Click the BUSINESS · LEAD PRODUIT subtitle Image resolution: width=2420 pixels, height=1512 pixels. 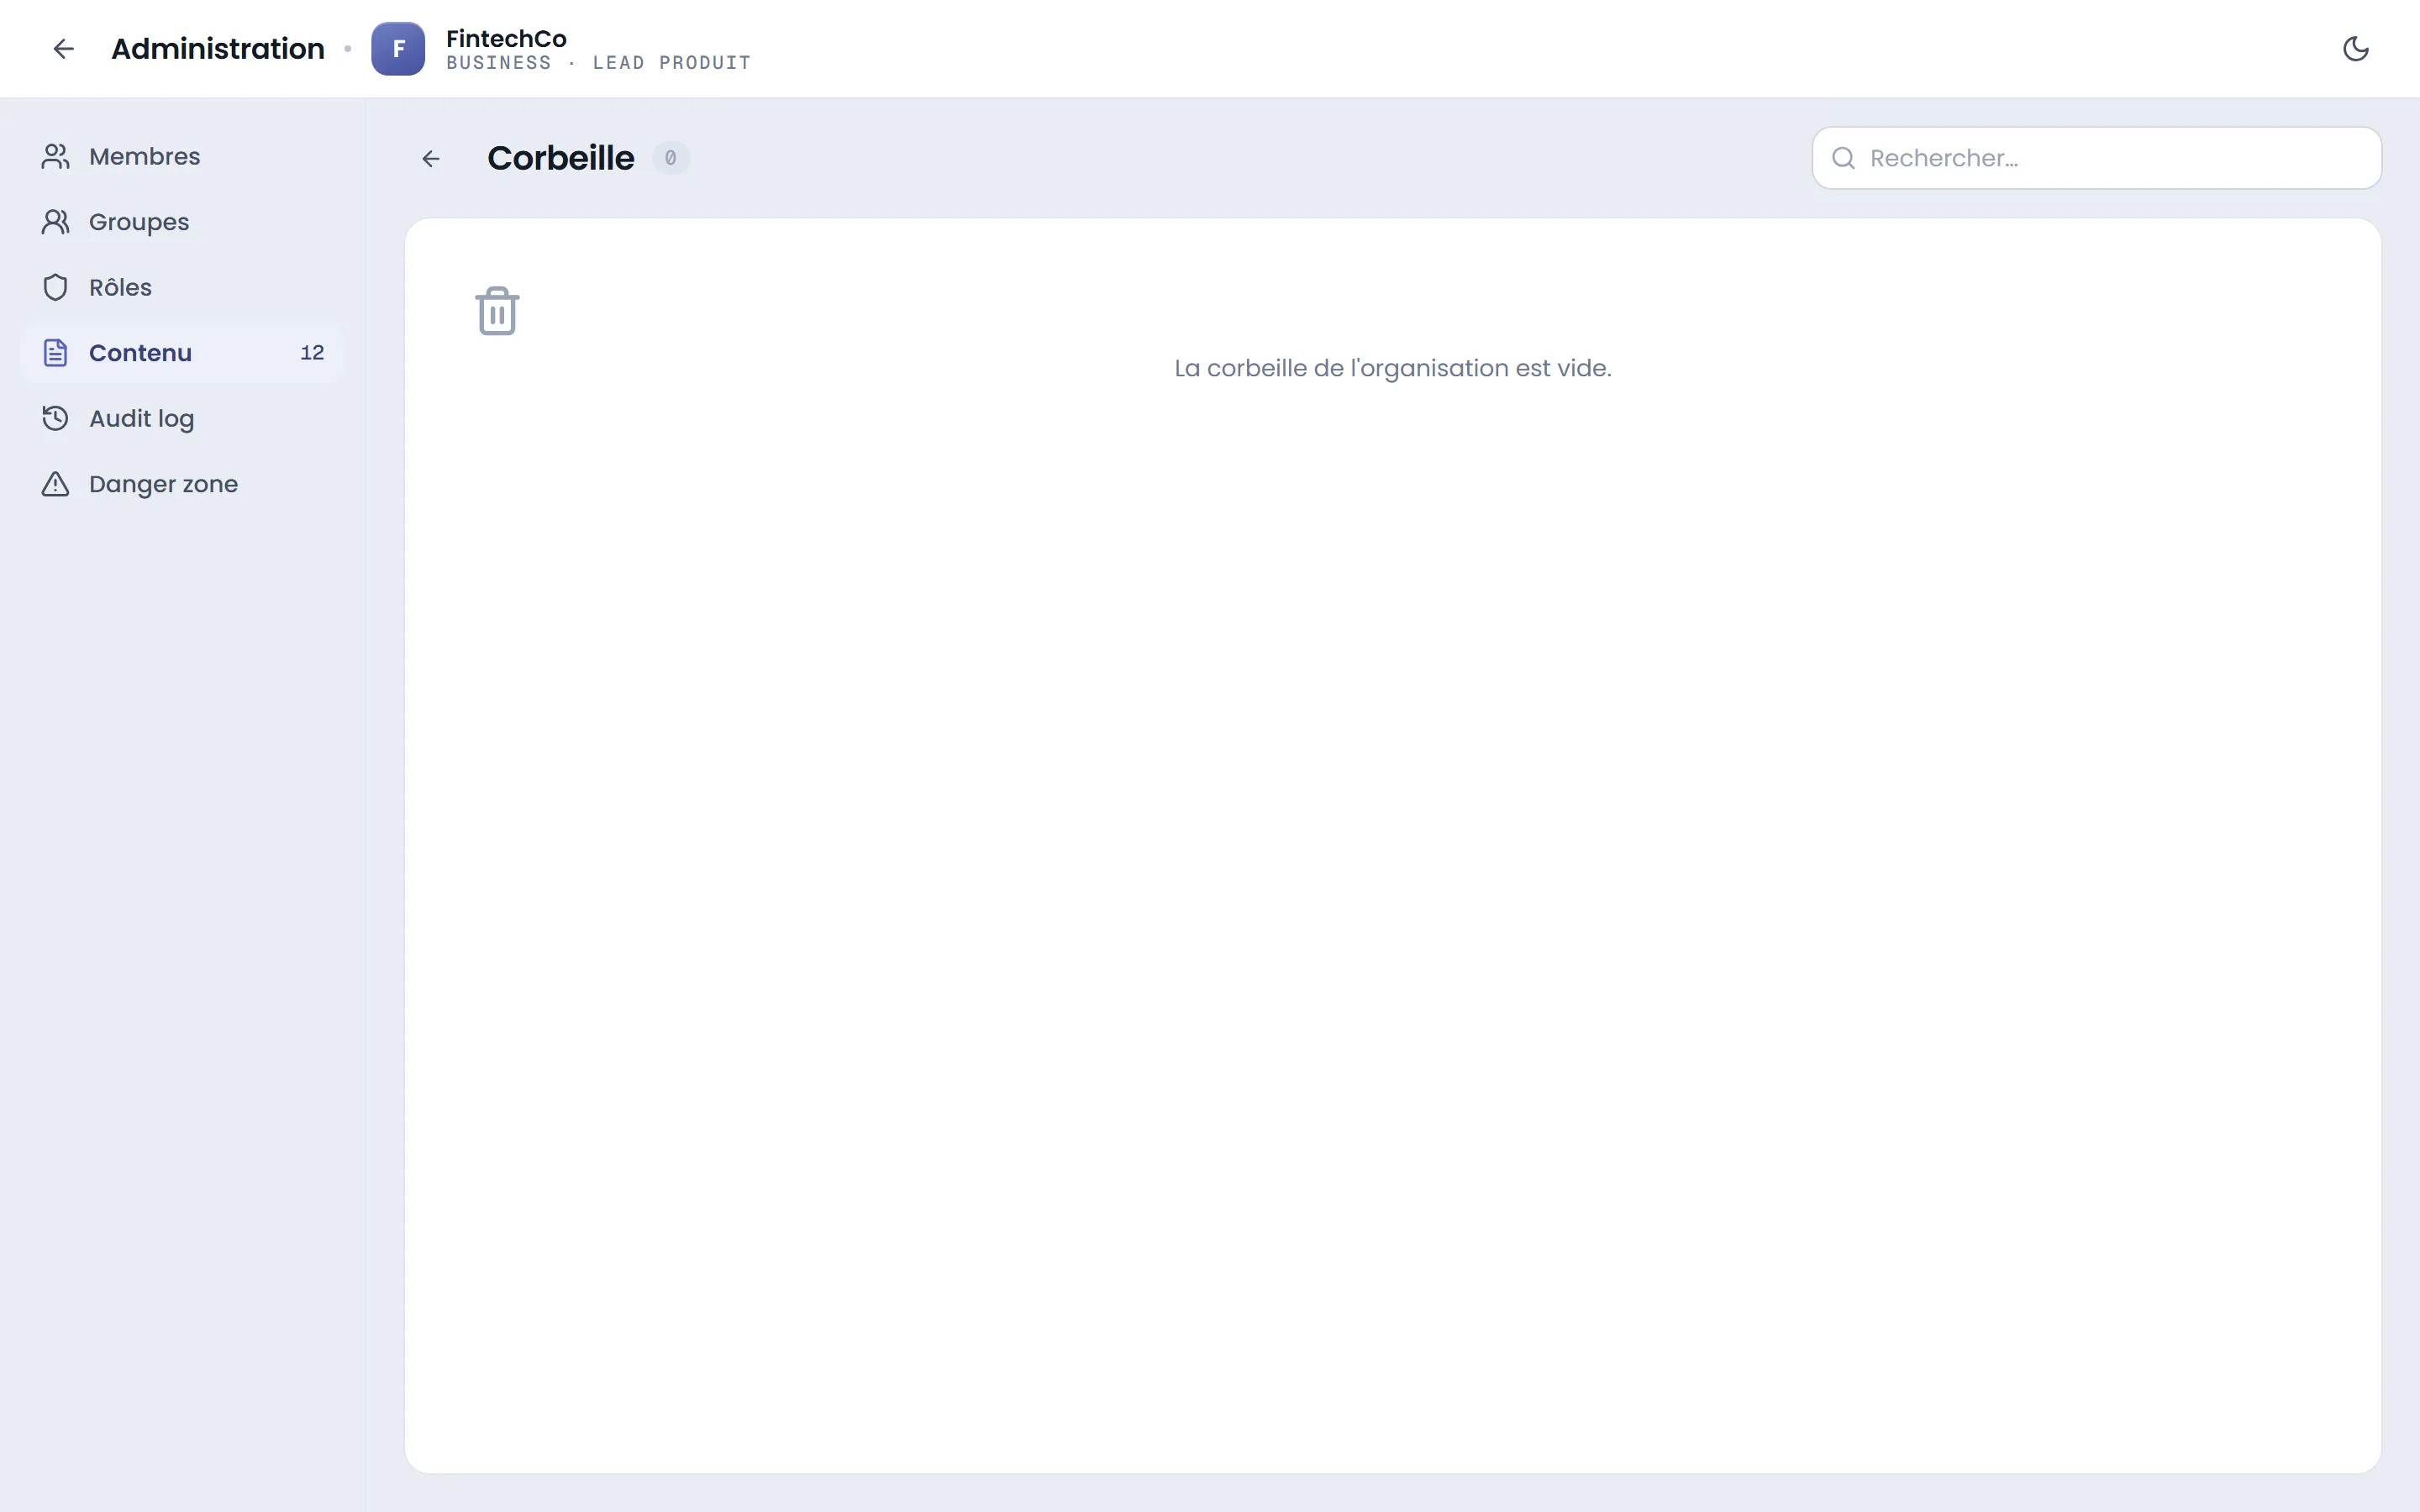point(598,63)
